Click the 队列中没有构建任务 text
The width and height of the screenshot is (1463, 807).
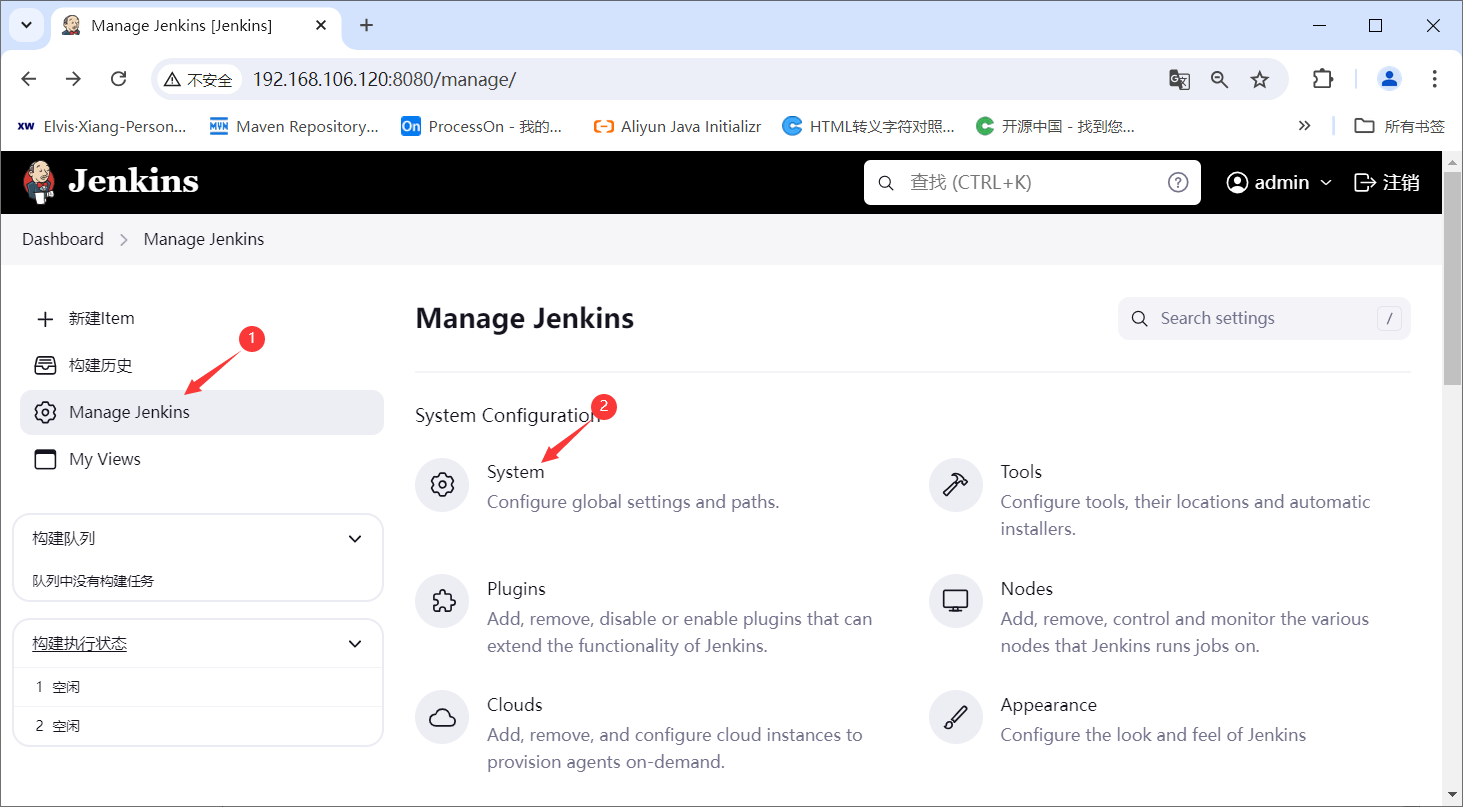(93, 581)
